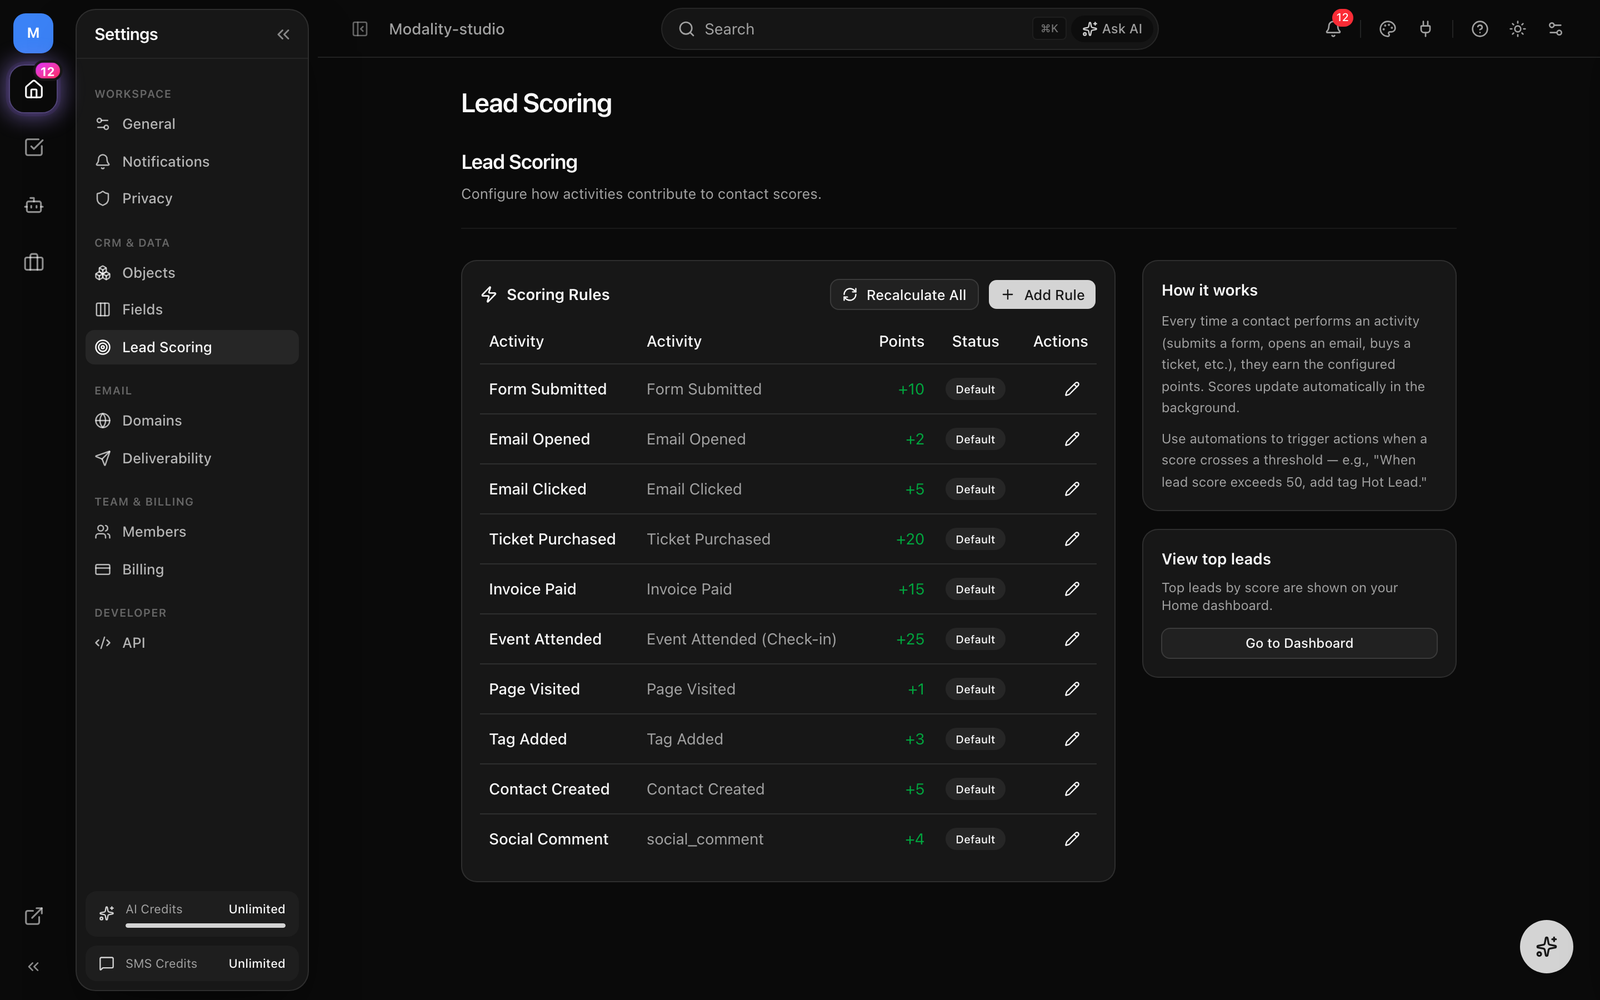The image size is (1600, 1000).
Task: Click the Recalculate All button
Action: [904, 295]
